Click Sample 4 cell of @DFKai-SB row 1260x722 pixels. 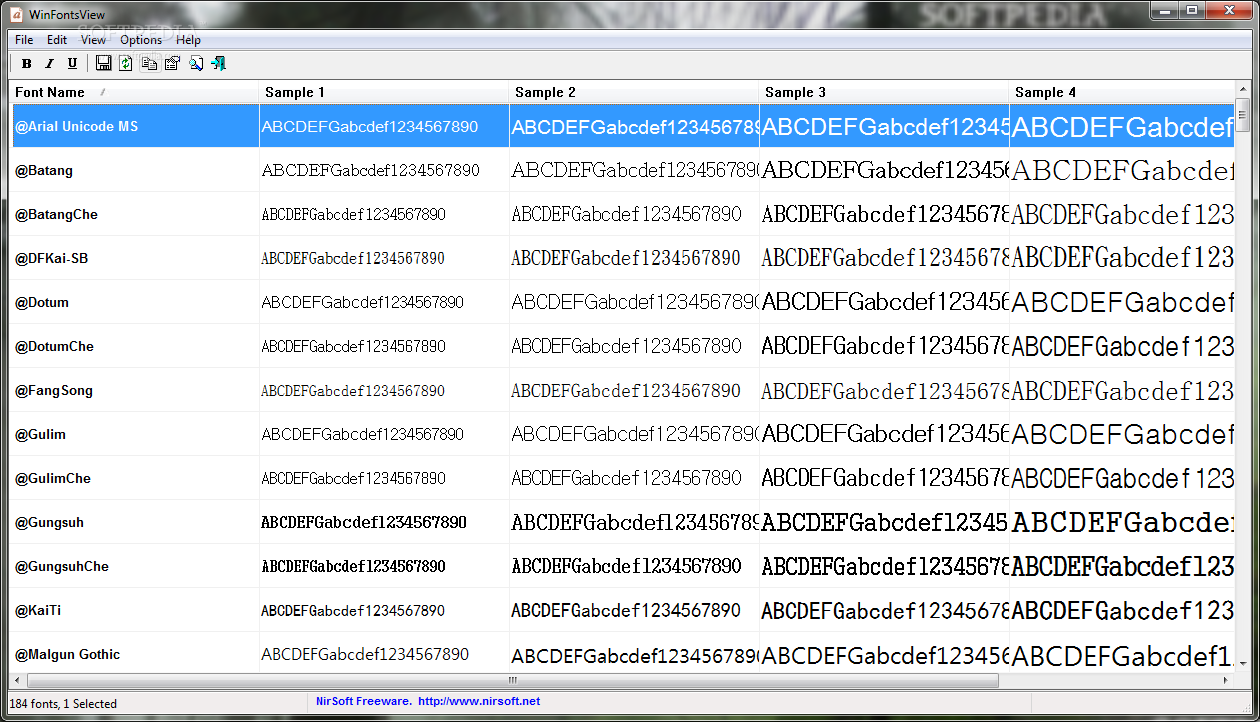(1122, 258)
